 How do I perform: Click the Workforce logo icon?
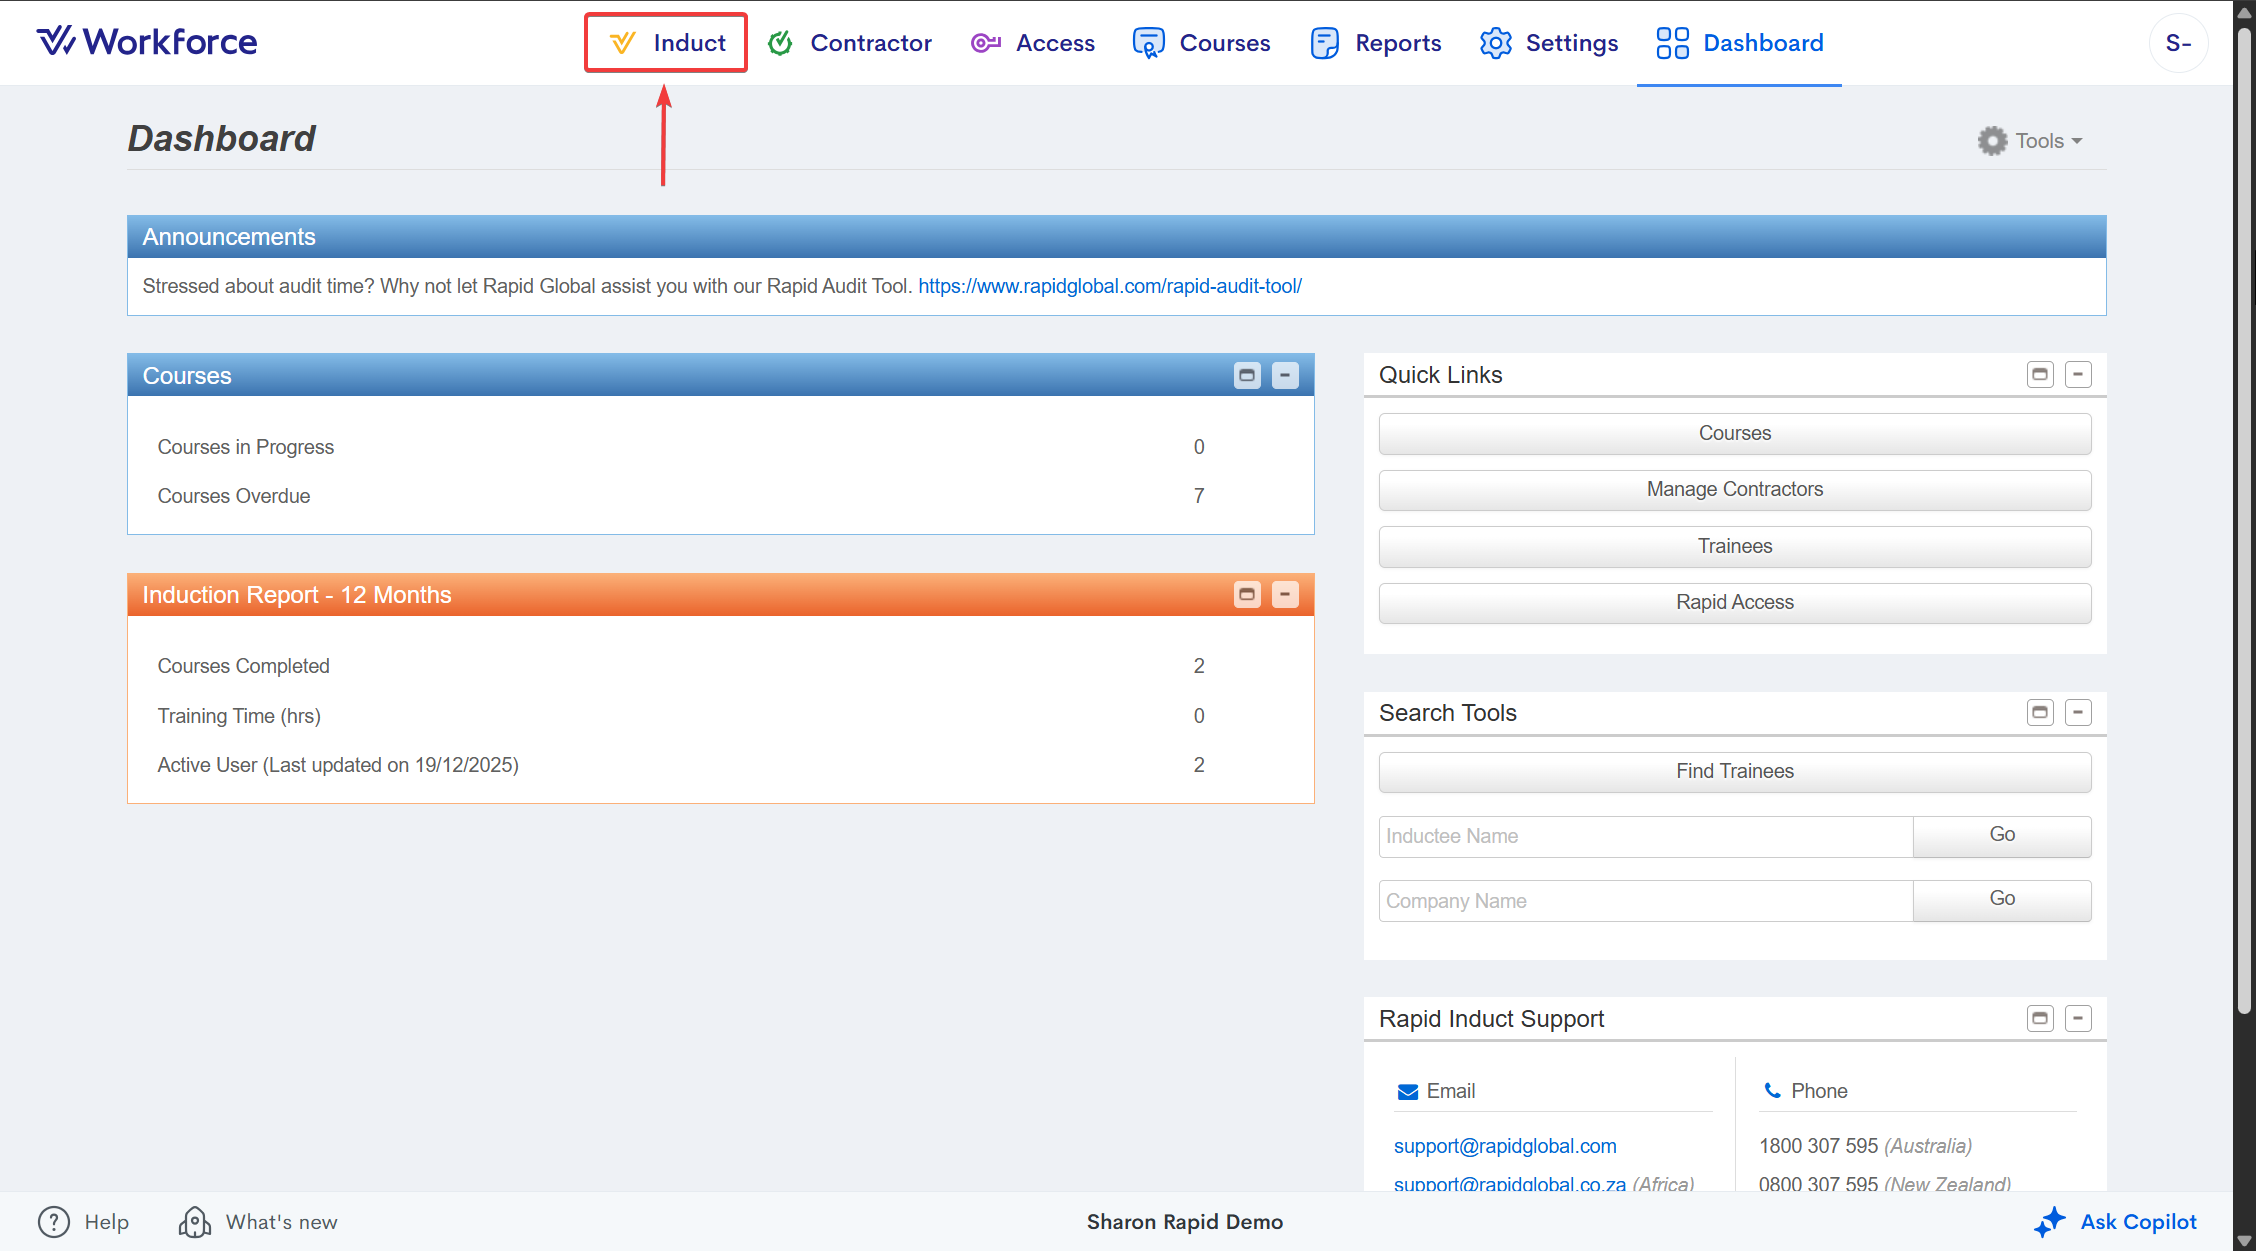point(56,41)
